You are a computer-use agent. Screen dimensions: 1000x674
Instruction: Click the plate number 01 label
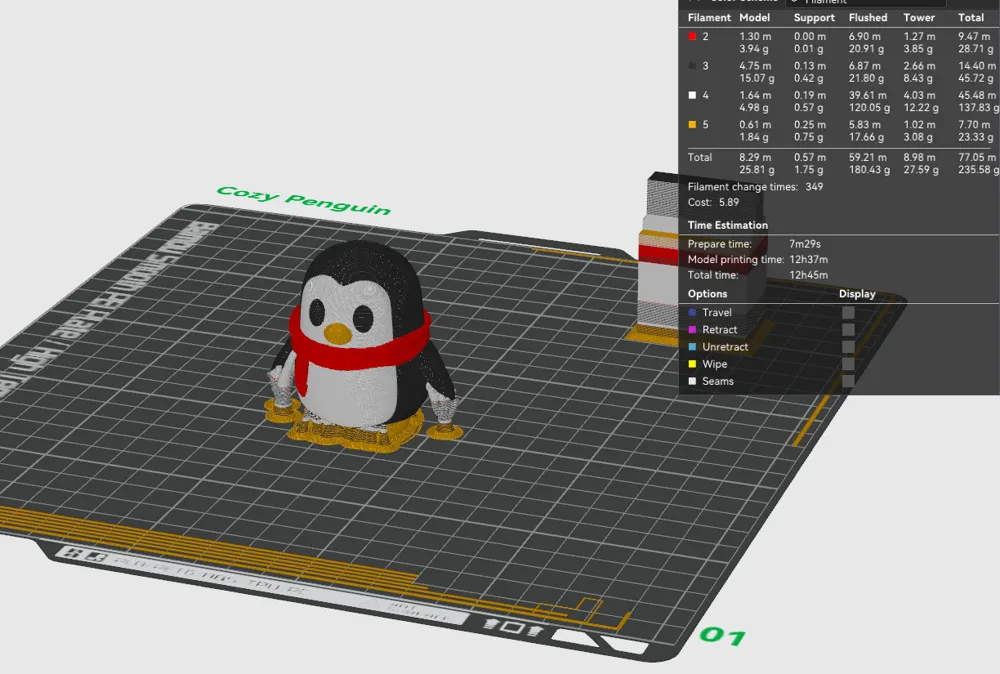coord(723,636)
